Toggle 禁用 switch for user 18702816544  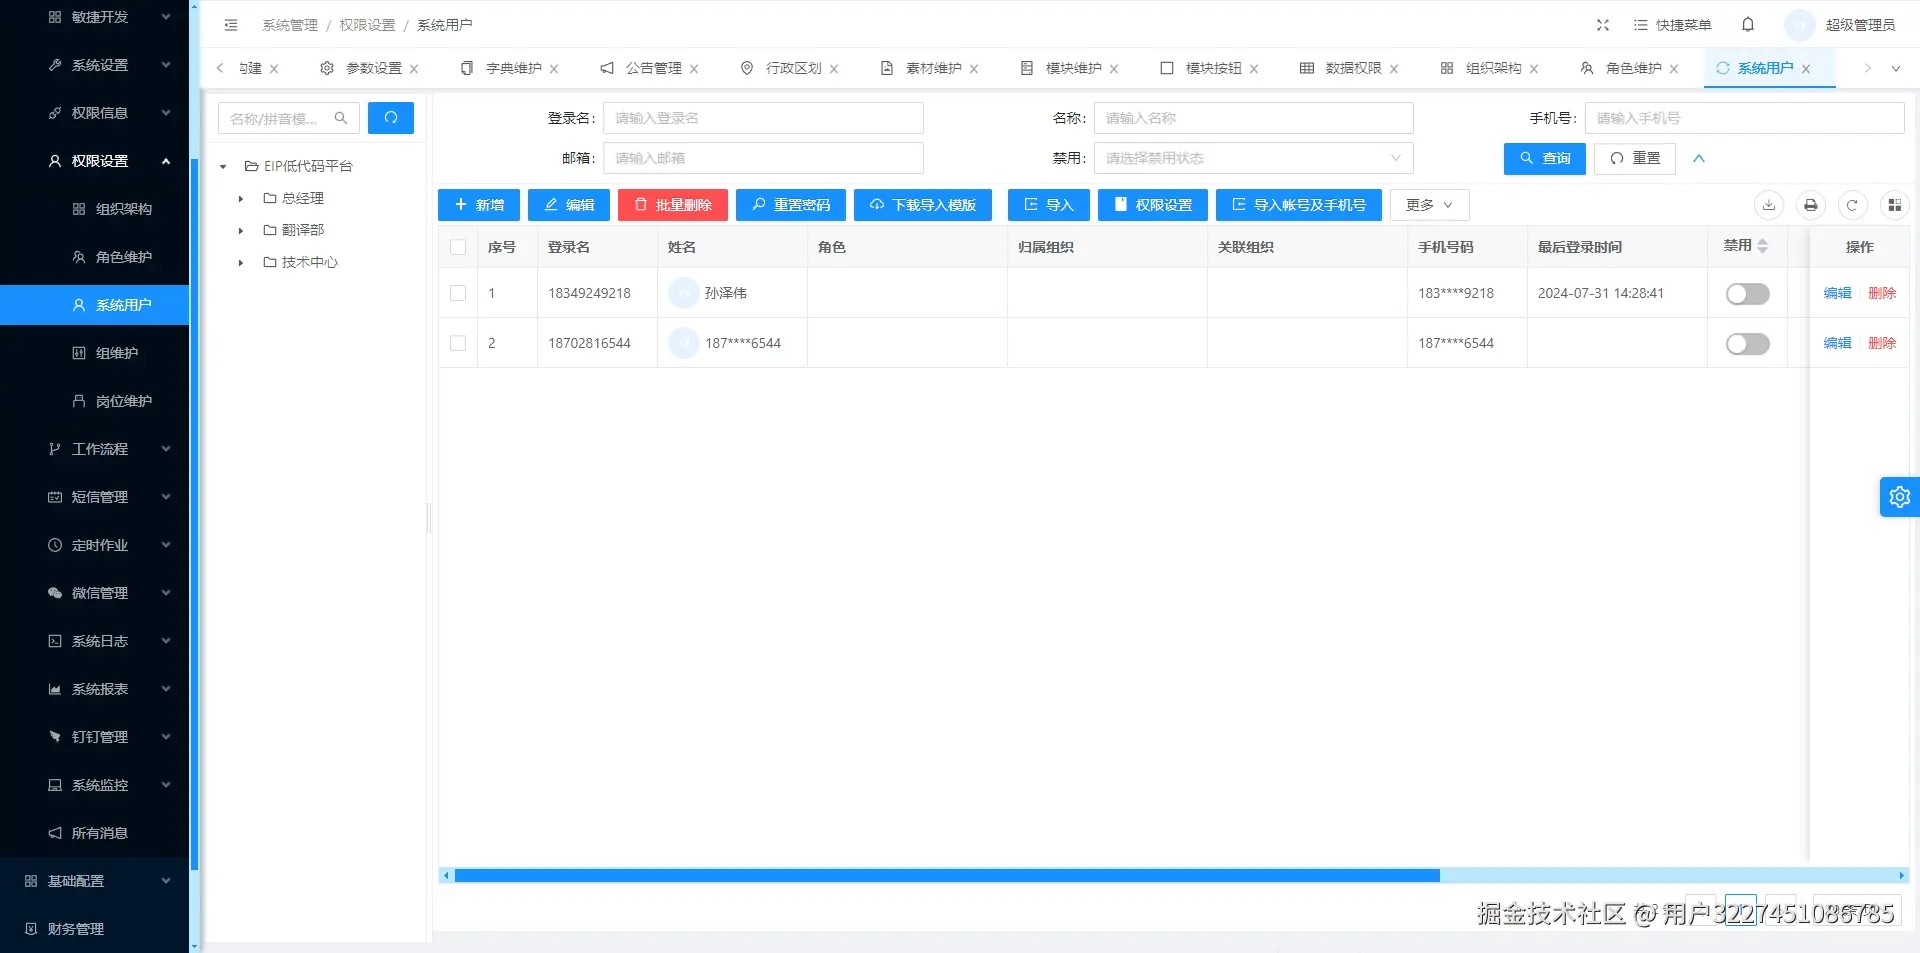(1748, 344)
